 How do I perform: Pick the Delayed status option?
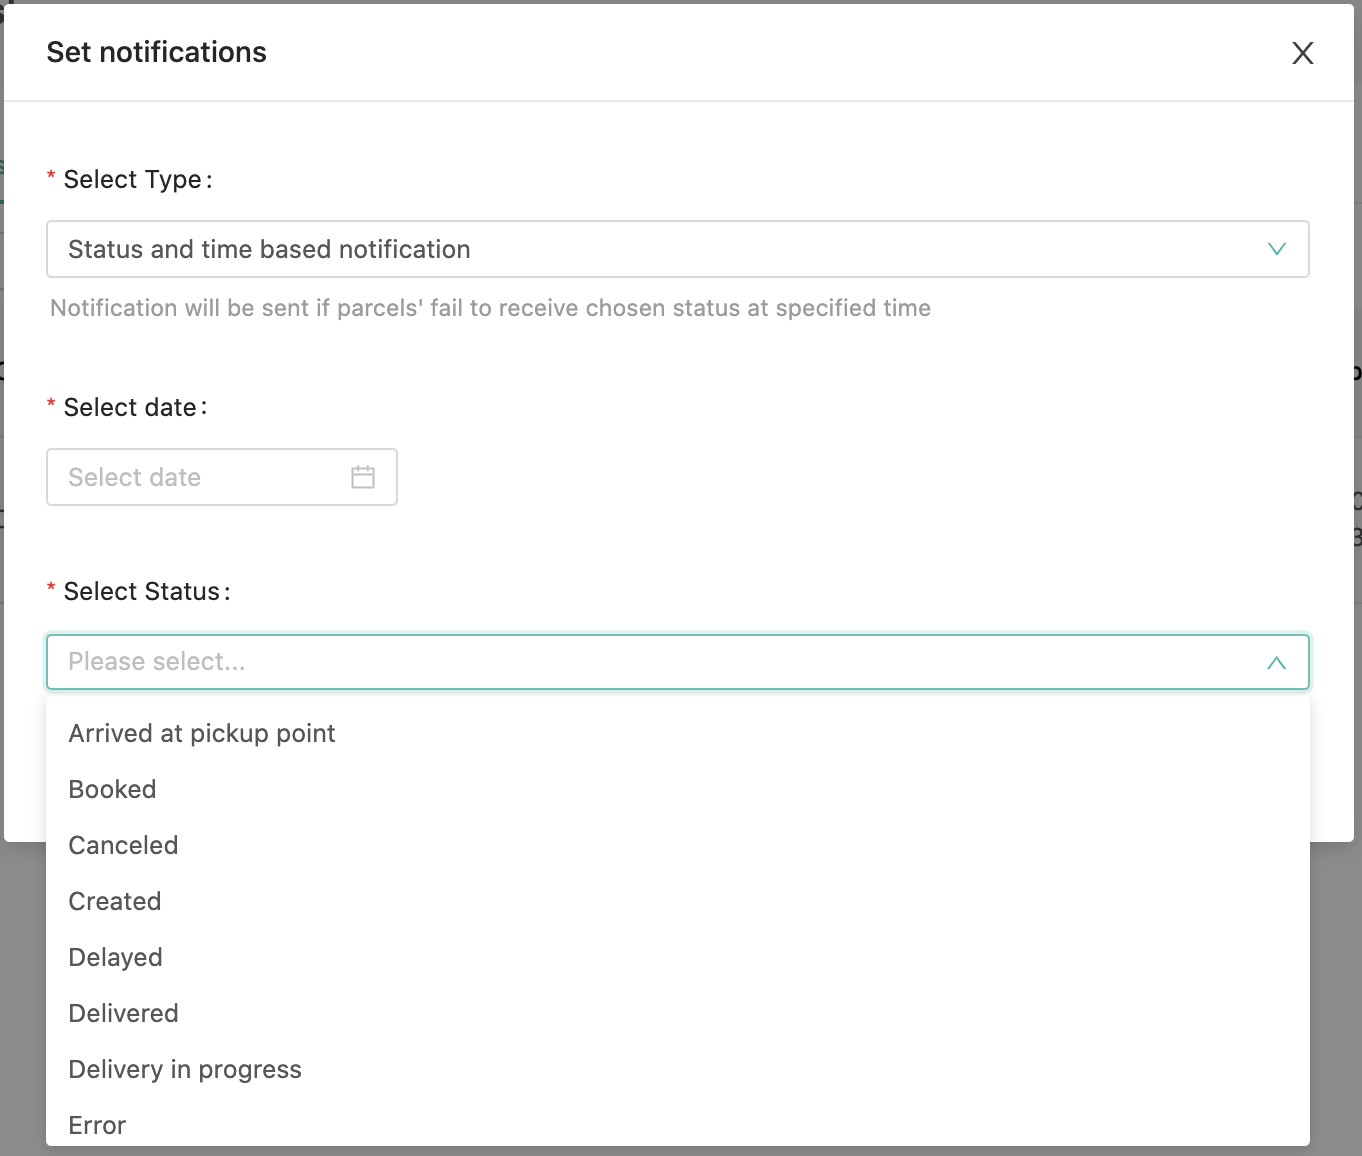[677, 957]
